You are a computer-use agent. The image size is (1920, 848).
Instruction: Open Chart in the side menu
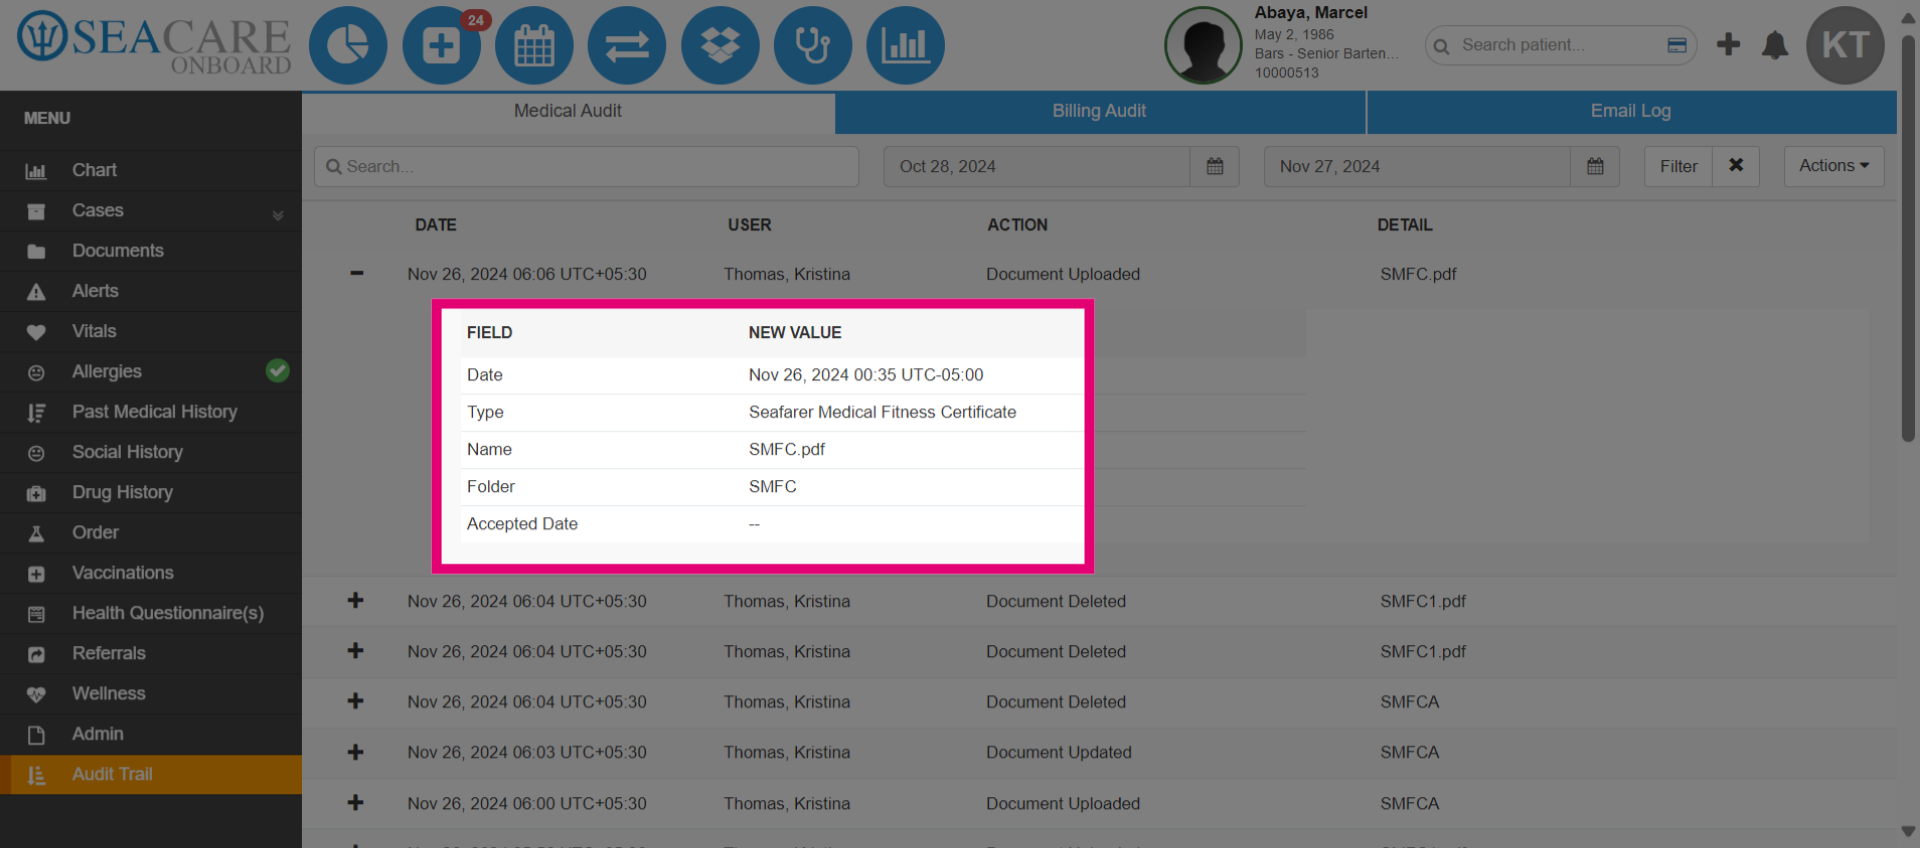[151, 170]
